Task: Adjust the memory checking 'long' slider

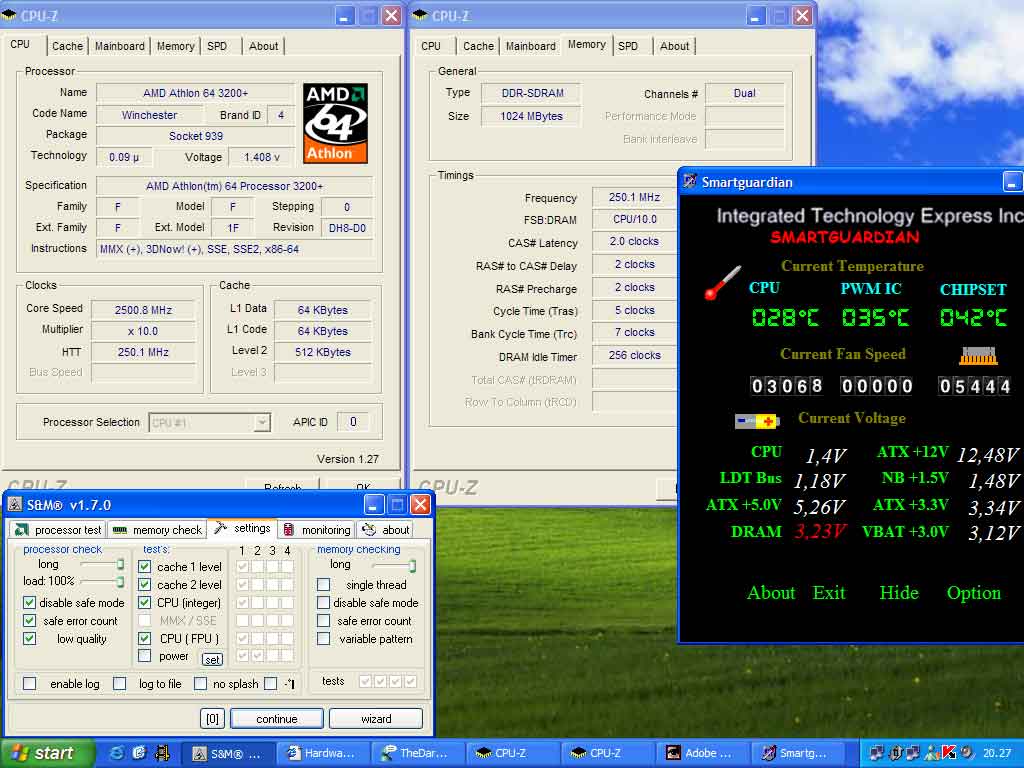Action: [412, 566]
